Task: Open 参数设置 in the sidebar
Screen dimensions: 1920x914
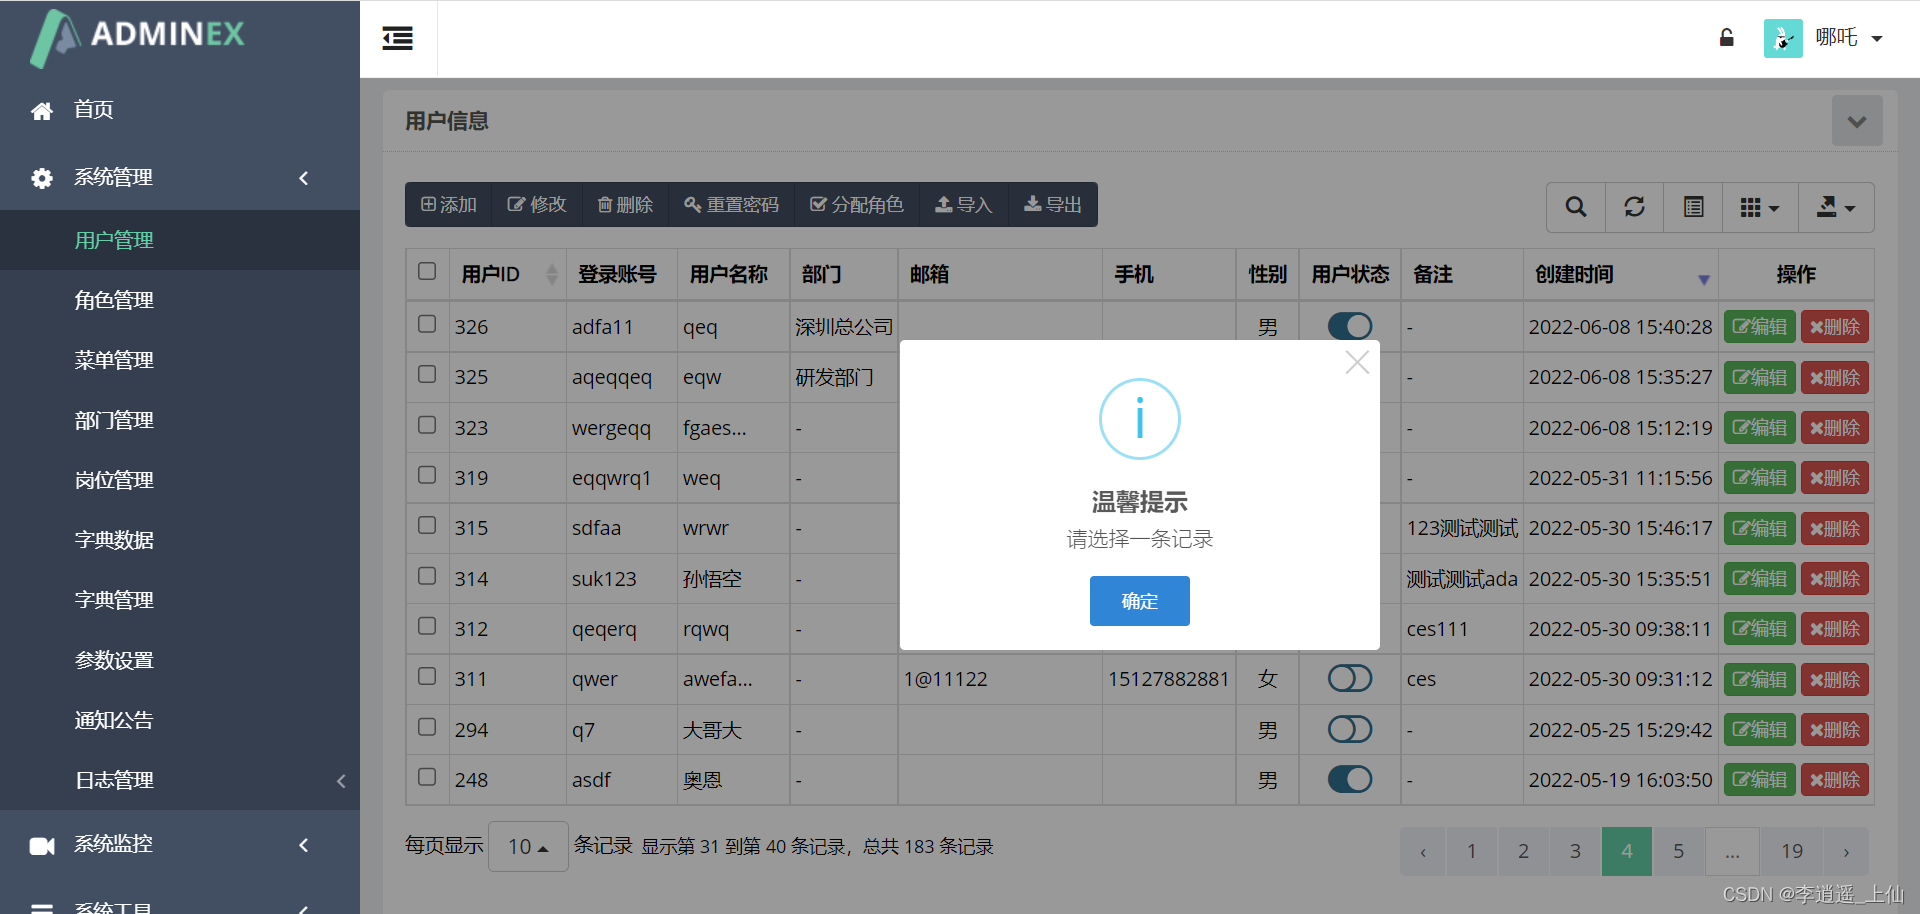Action: (113, 660)
